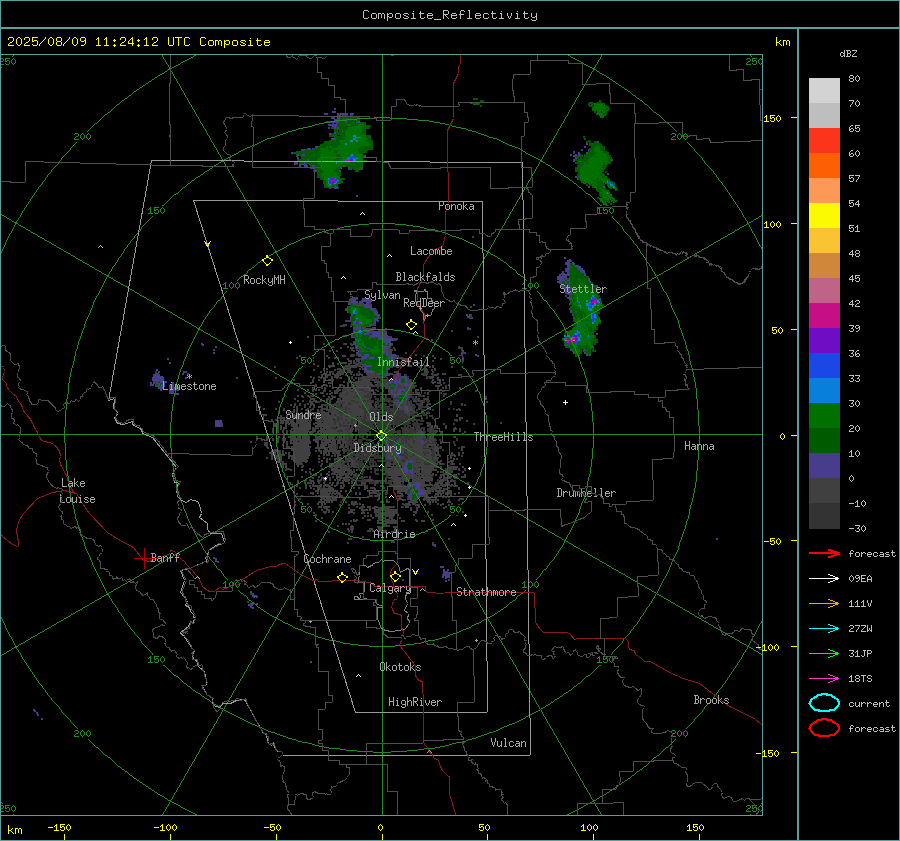Click the red cross marker at Banff
Screen dimensions: 900x841
pos(143,558)
